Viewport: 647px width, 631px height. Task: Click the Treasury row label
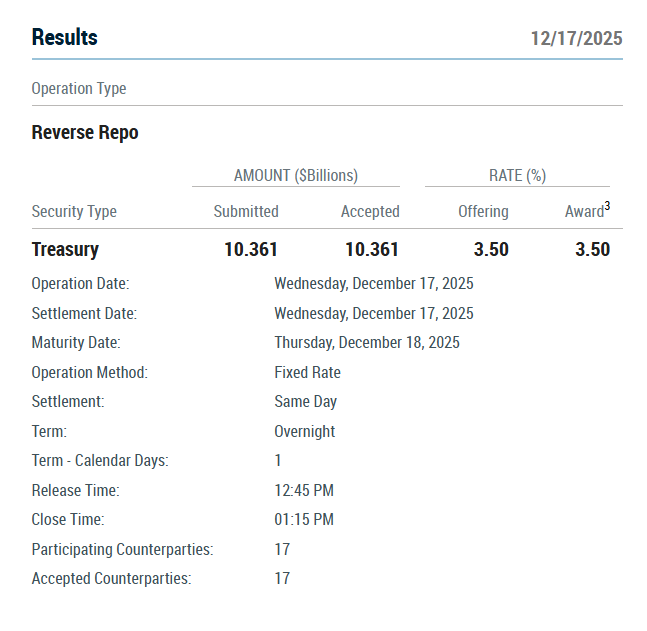pos(65,250)
